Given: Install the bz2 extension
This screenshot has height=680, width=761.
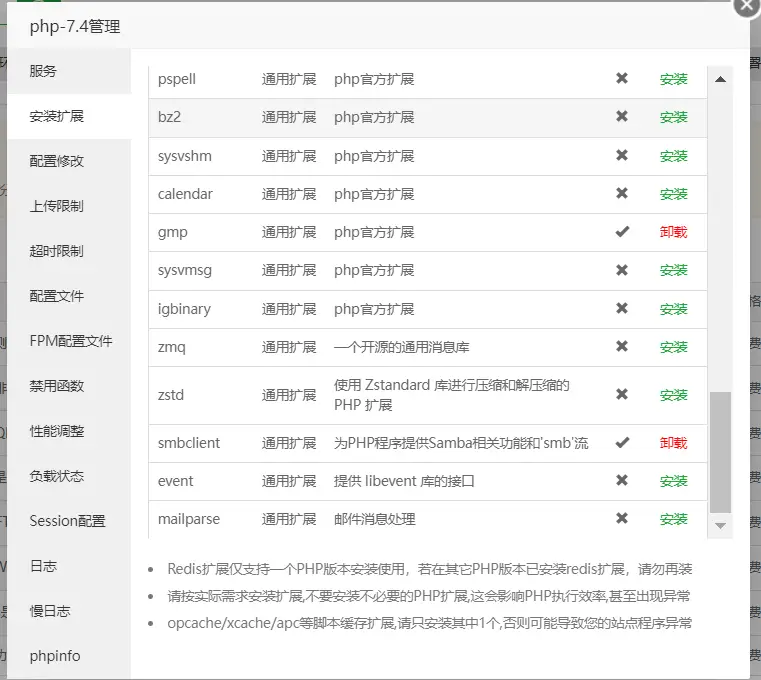Looking at the screenshot, I should point(673,117).
